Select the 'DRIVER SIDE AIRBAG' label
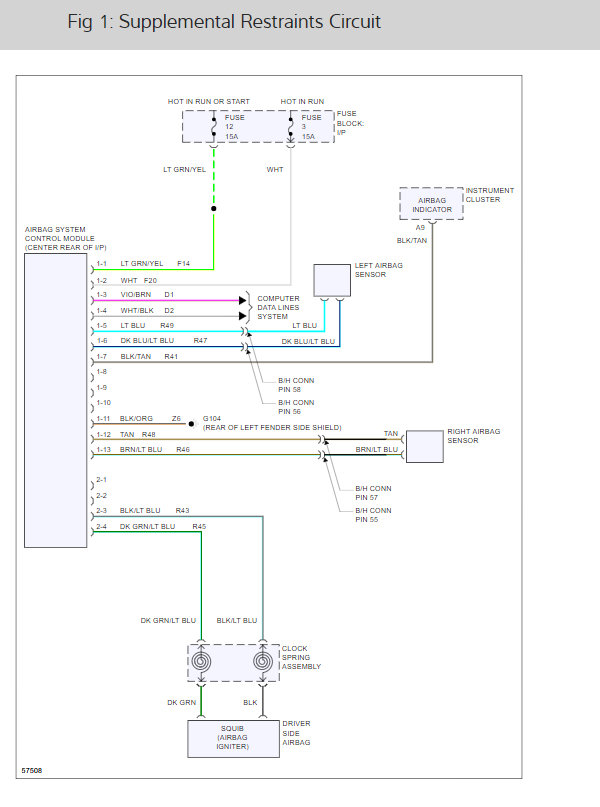Viewport: 600px width, 807px height. pyautogui.click(x=296, y=733)
